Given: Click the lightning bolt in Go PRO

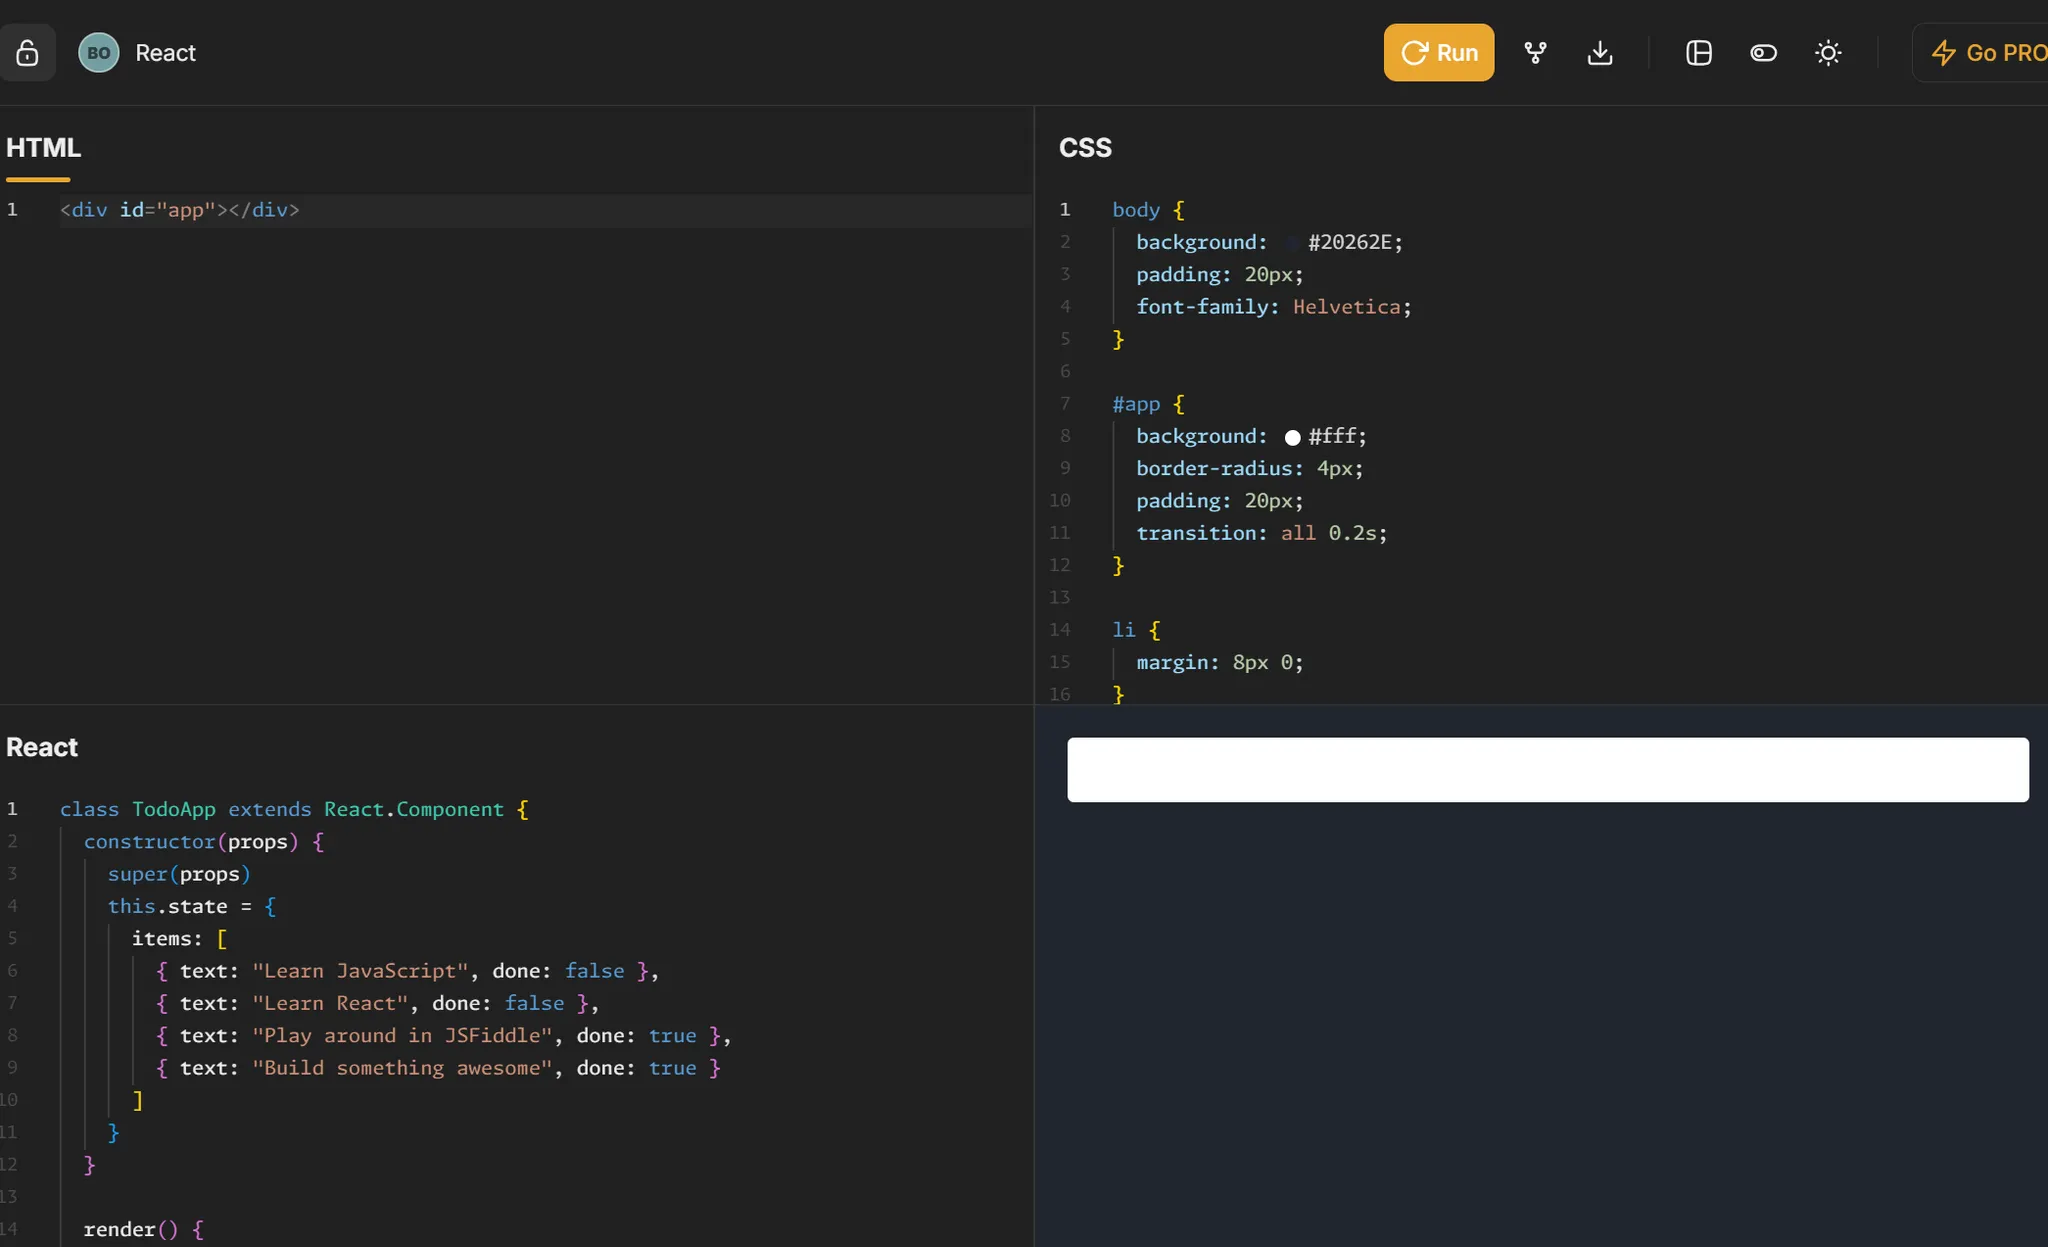Looking at the screenshot, I should click(x=1943, y=53).
